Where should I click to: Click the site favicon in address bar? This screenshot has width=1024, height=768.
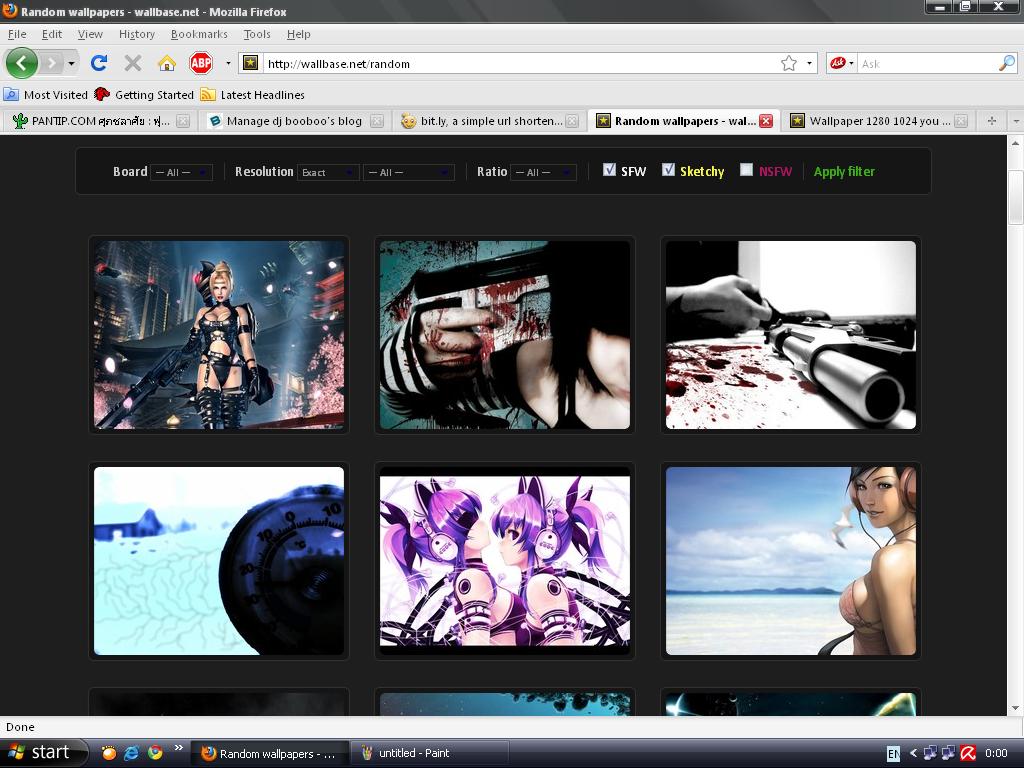250,63
